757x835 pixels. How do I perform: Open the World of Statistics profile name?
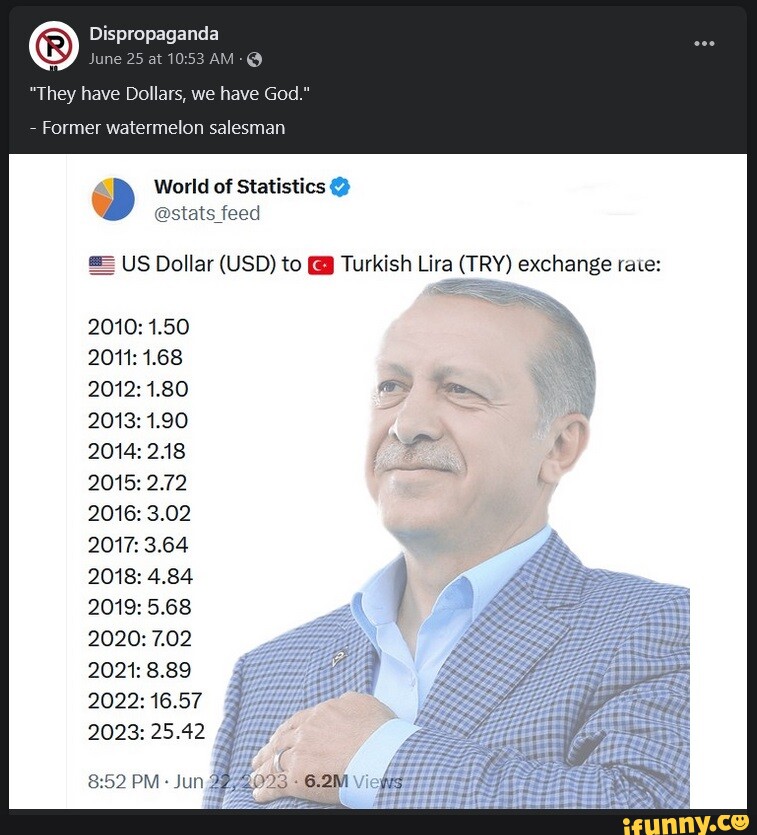coord(240,187)
